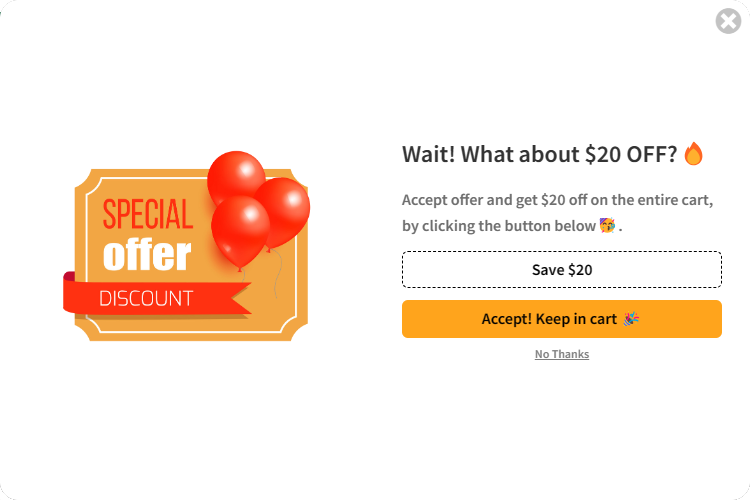750x500 pixels.
Task: Click the word 'Wait!' in the heading
Action: (429, 154)
